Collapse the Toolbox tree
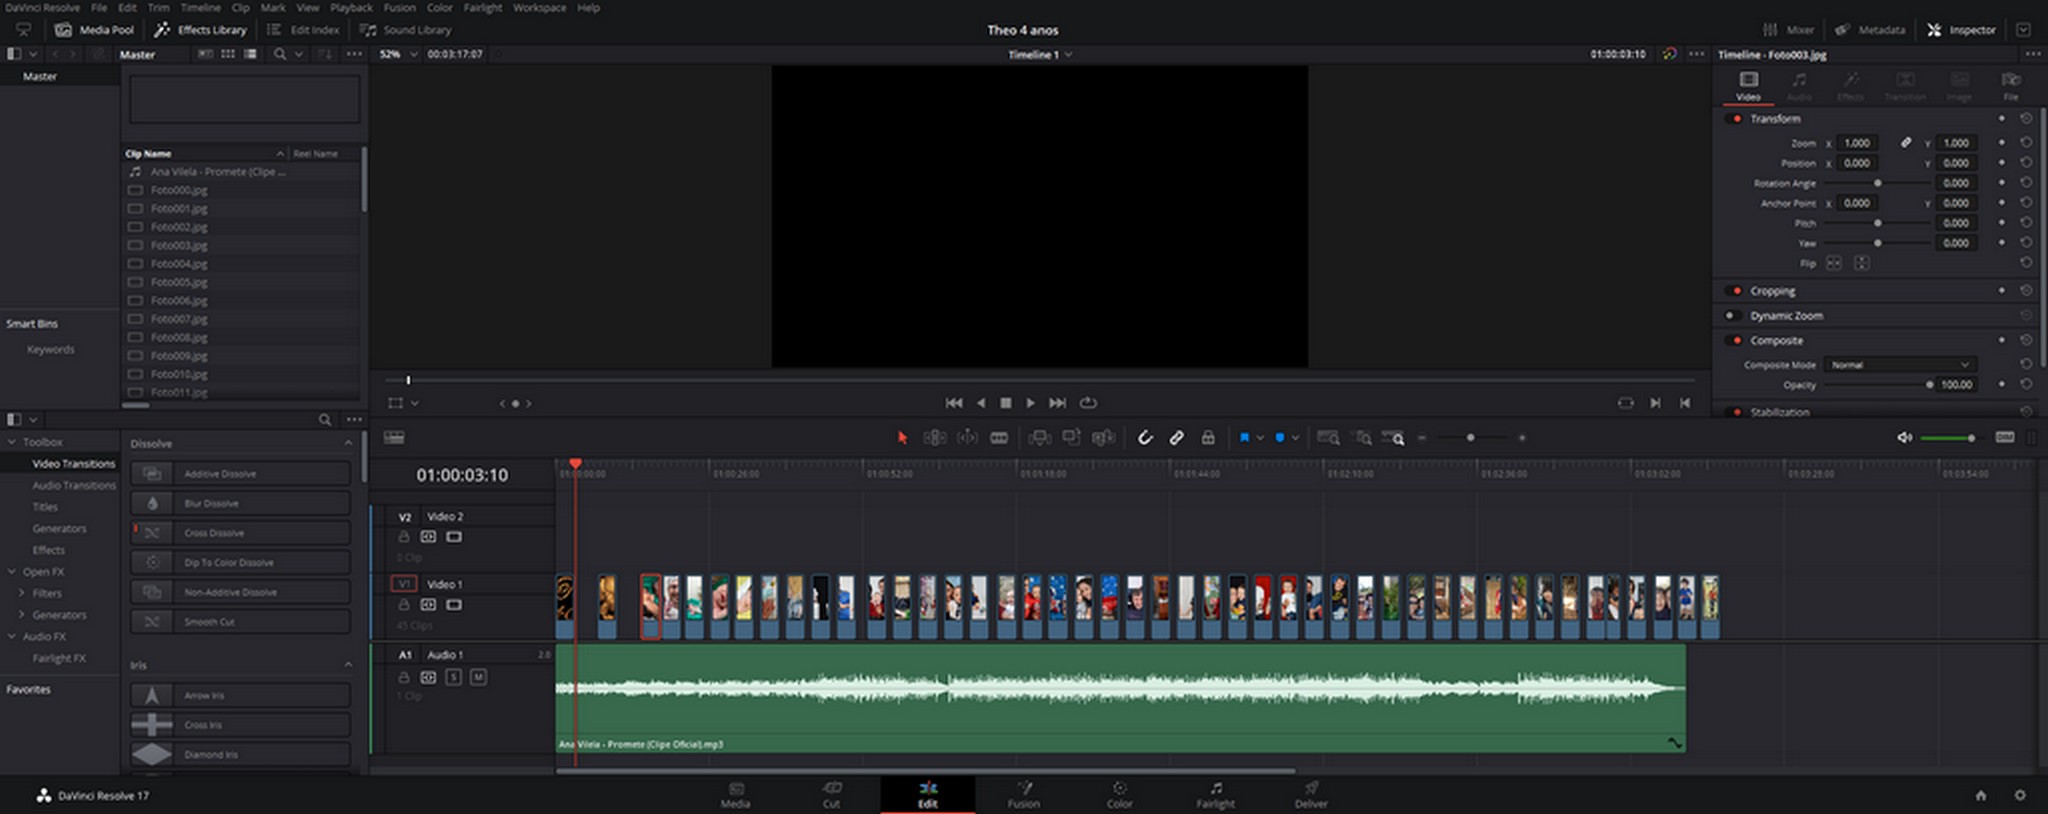The height and width of the screenshot is (814, 2048). tap(12, 442)
